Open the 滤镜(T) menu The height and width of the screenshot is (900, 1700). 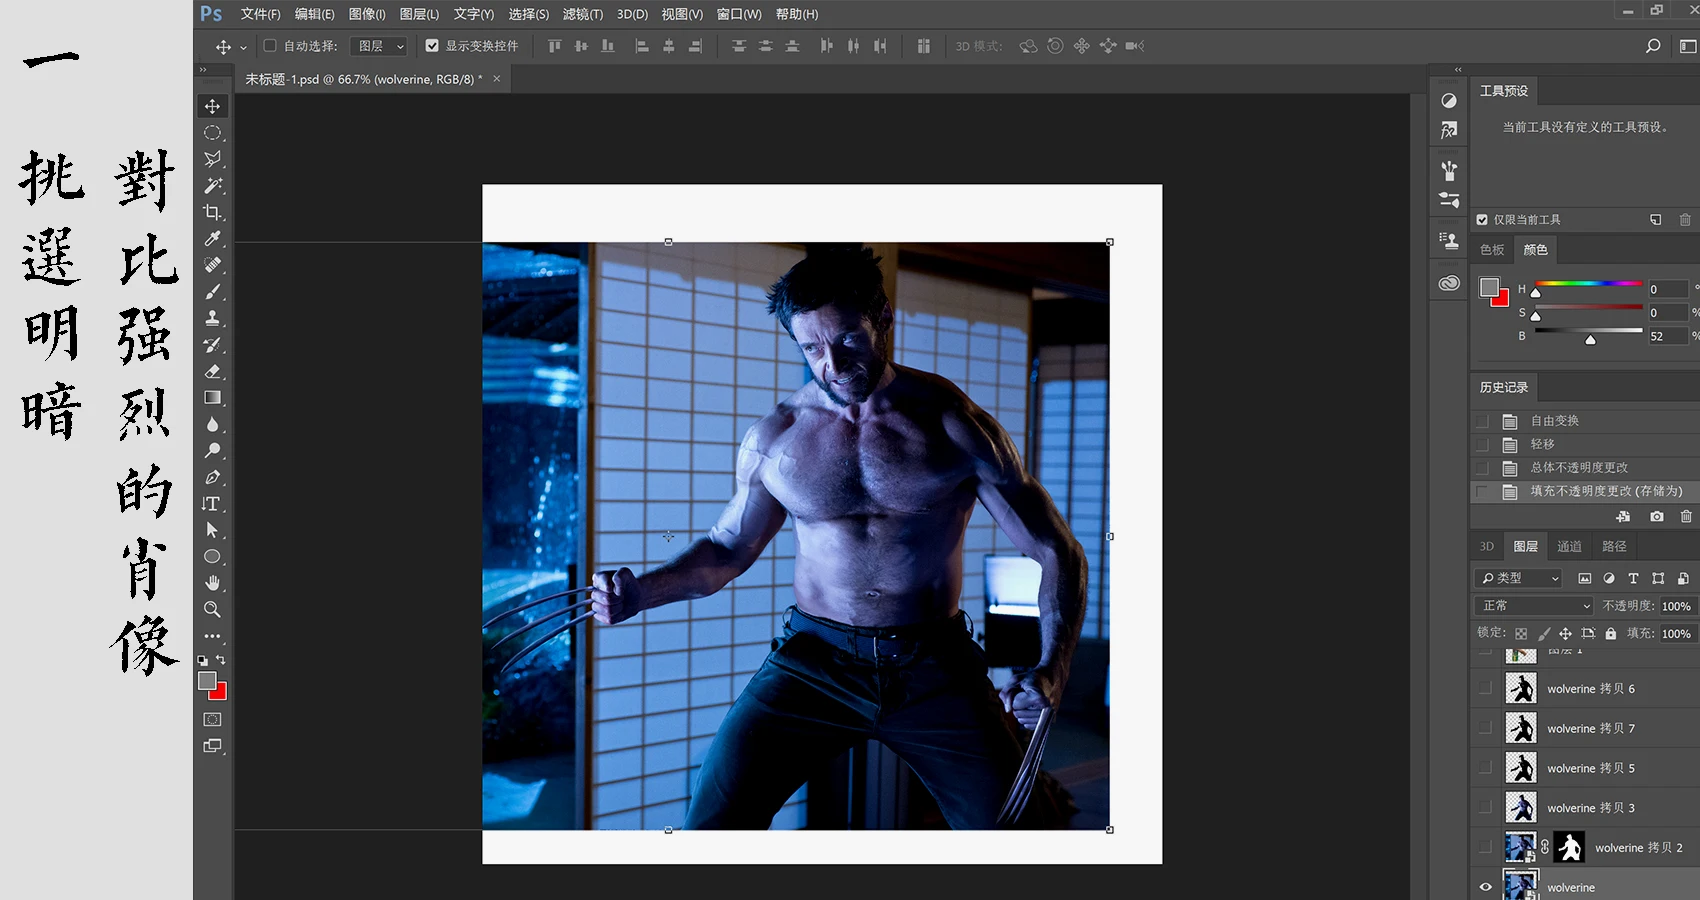point(583,14)
